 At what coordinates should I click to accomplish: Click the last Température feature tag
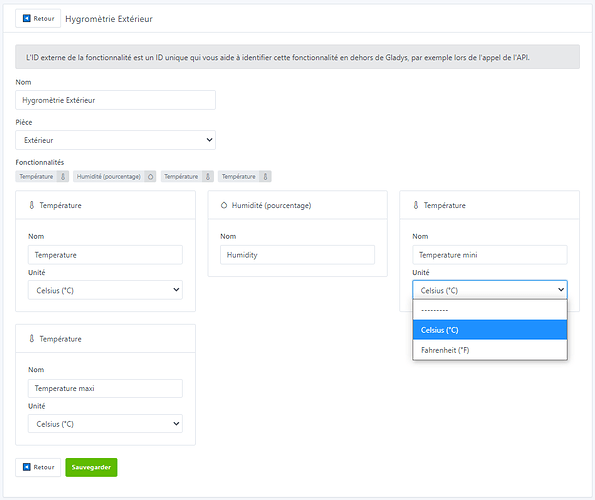point(245,176)
